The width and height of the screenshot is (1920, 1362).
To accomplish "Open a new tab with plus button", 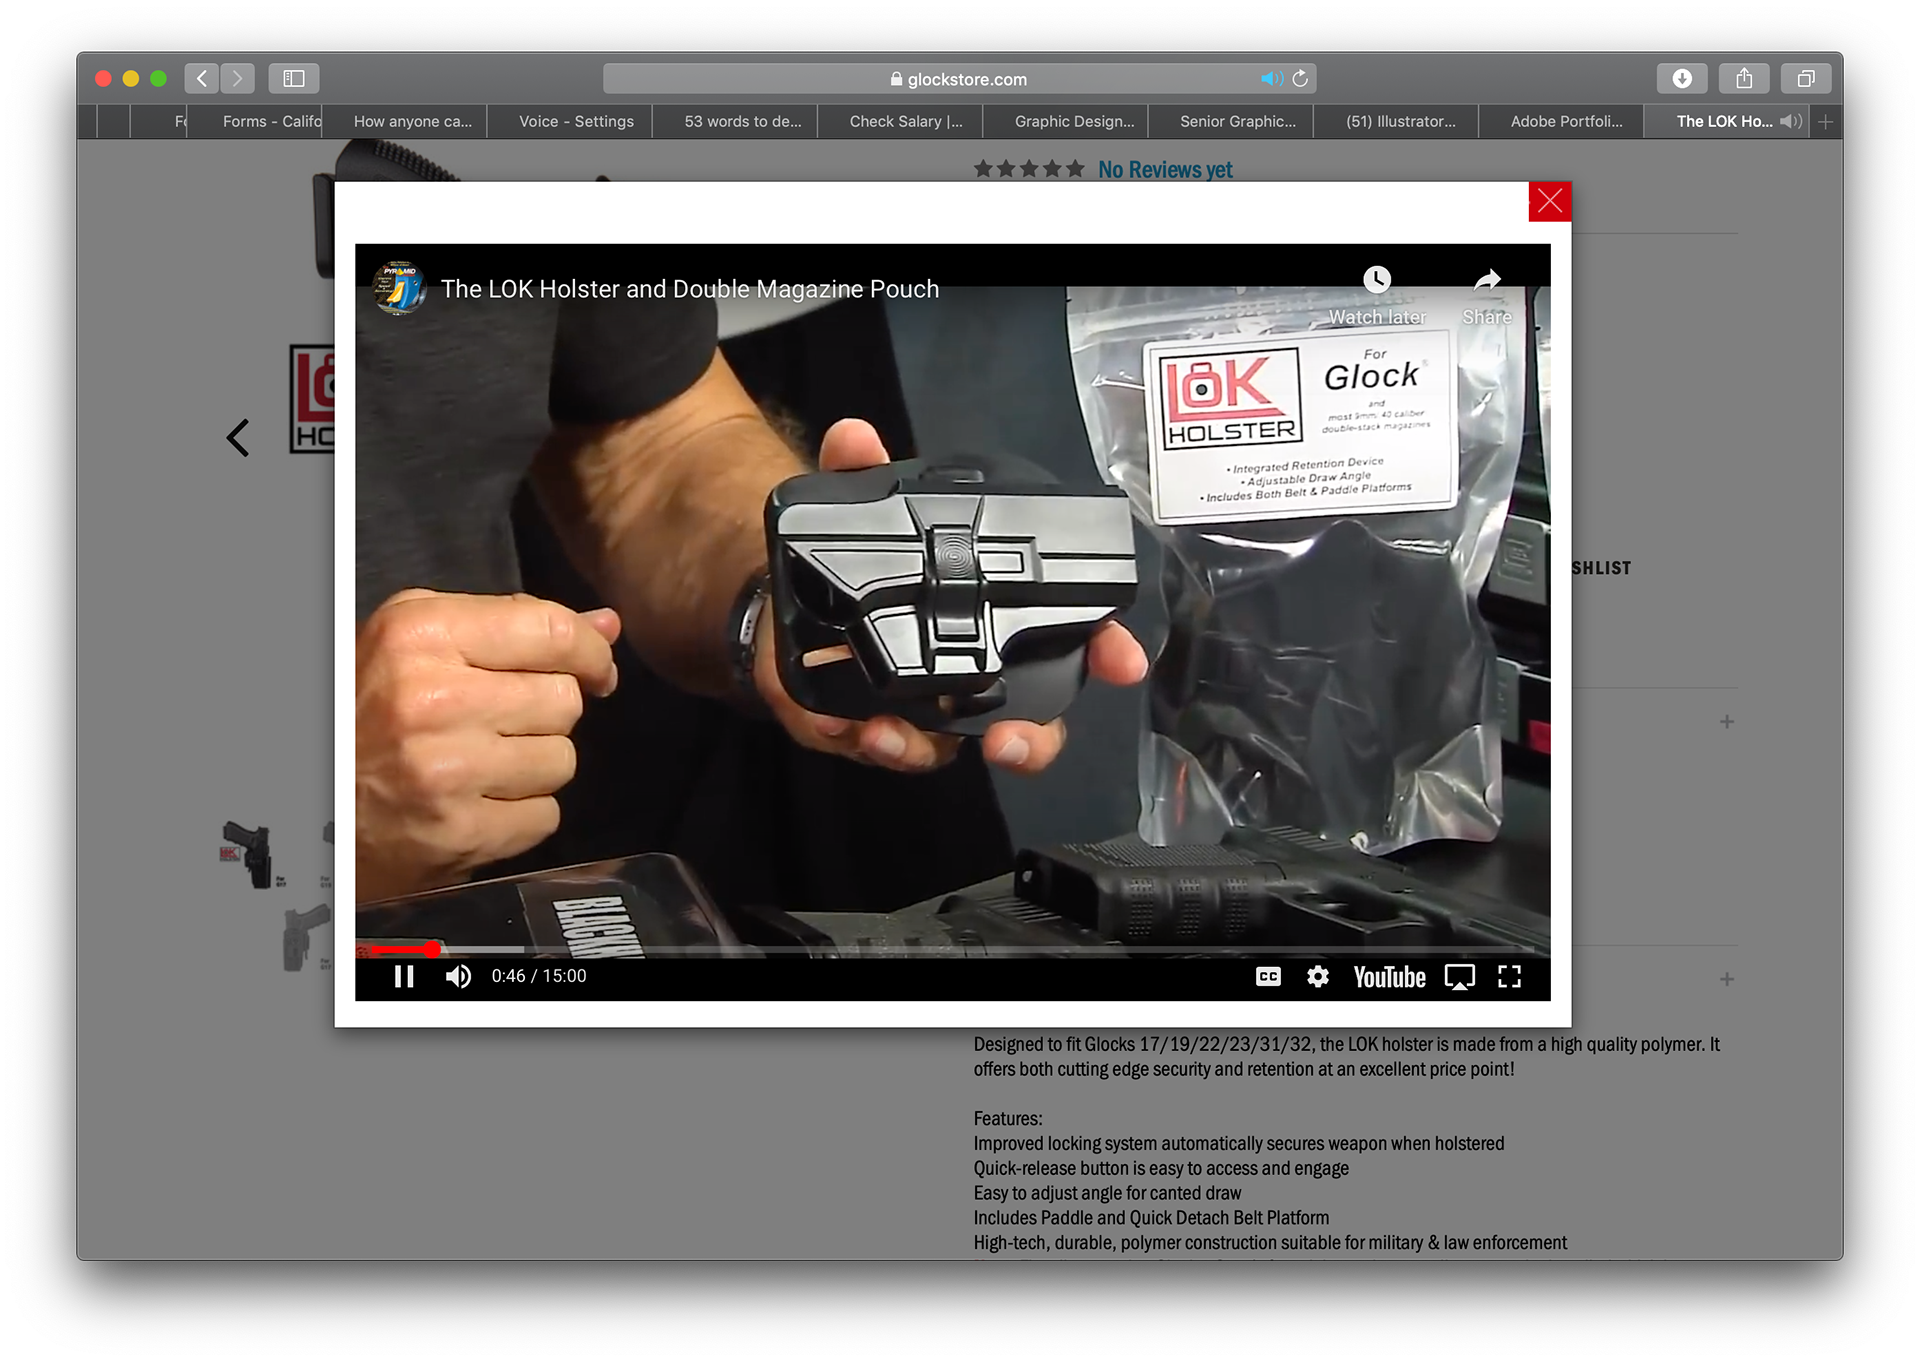I will pos(1826,121).
